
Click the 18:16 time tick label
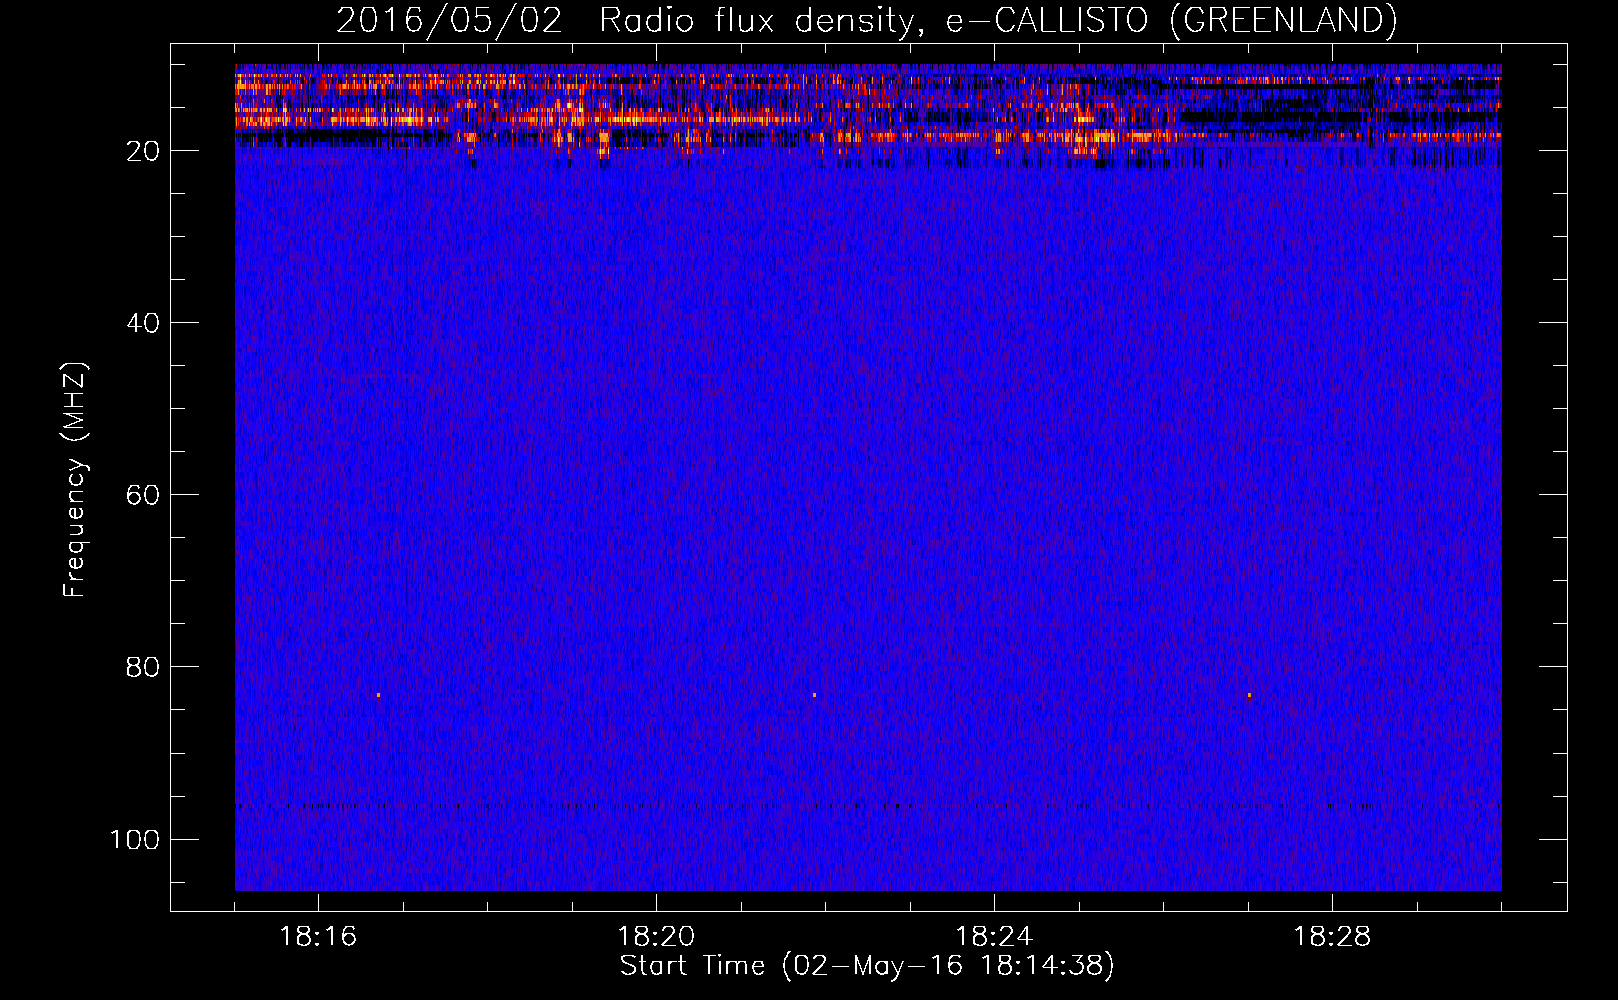(x=318, y=937)
